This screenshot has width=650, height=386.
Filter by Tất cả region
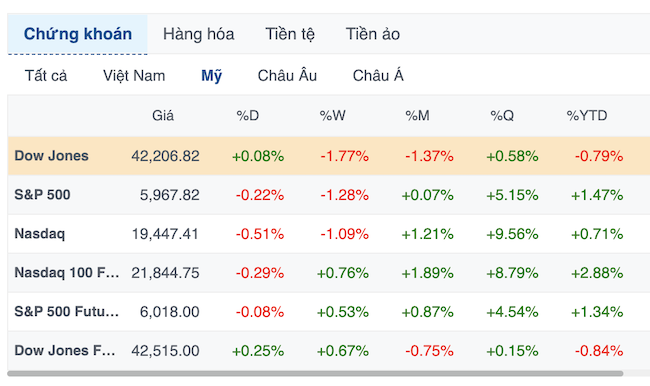click(x=46, y=76)
